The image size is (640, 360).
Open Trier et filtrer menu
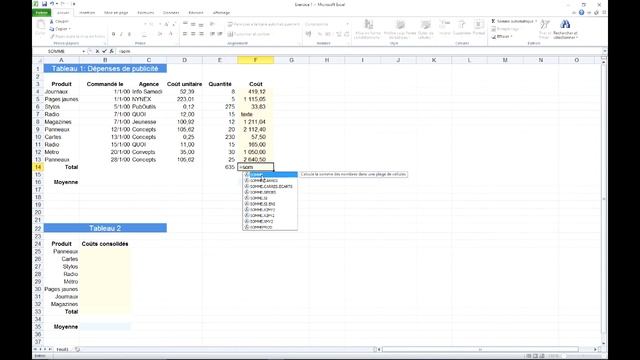click(x=545, y=29)
